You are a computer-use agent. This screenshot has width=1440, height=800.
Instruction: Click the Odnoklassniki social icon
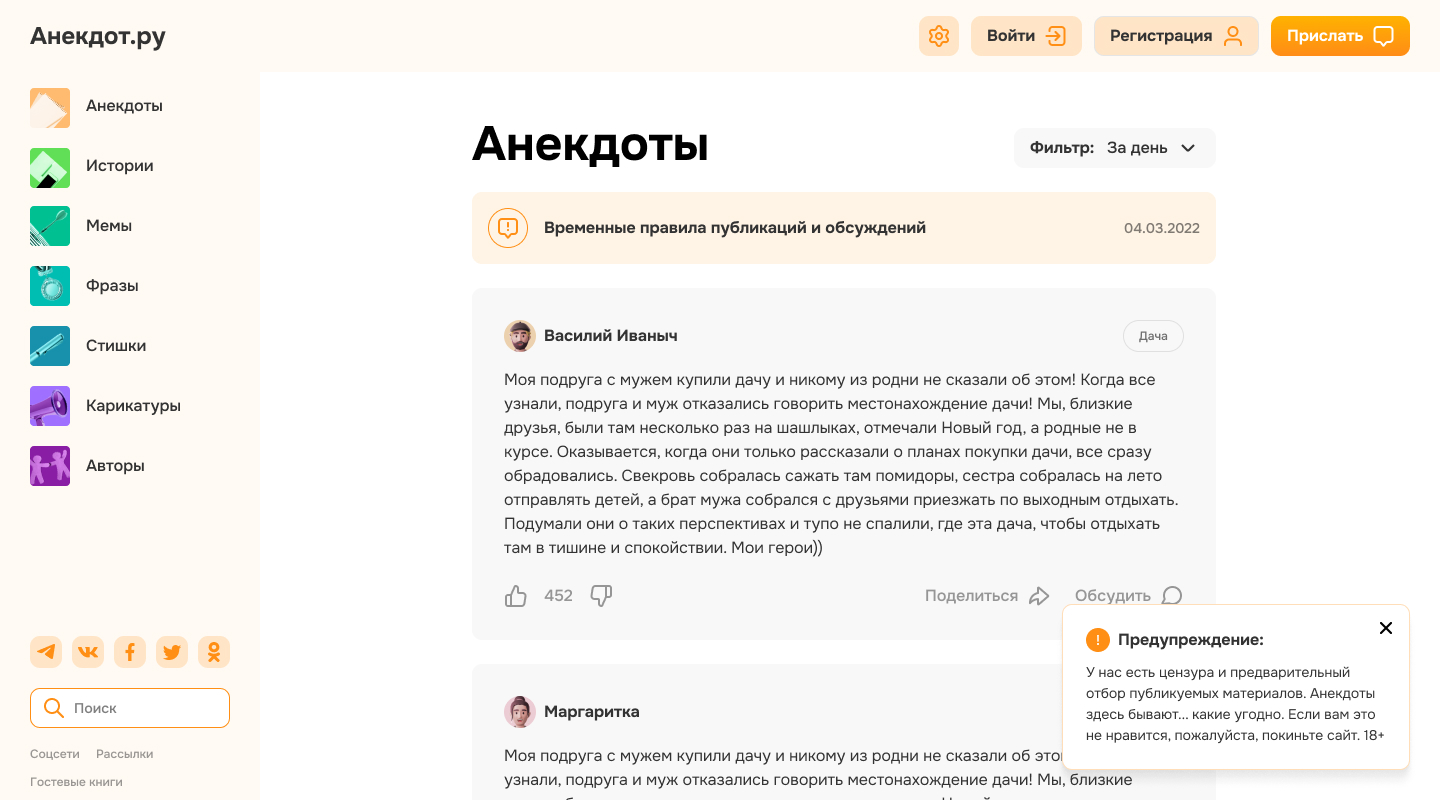point(214,651)
